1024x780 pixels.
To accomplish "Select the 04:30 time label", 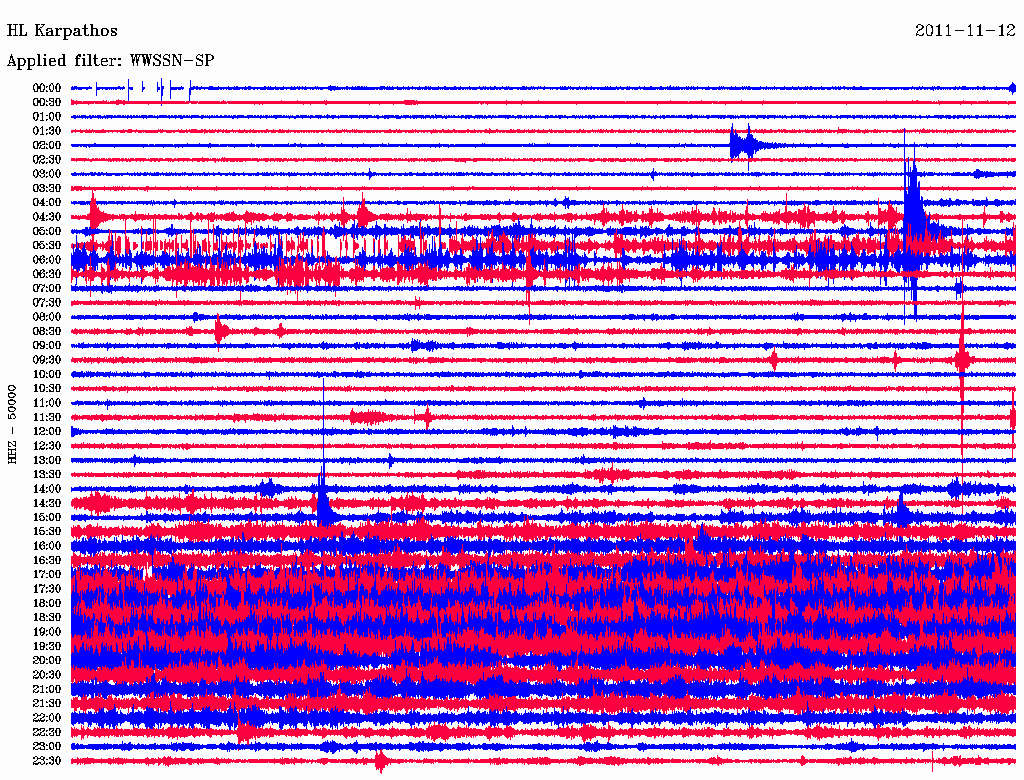I will (x=47, y=217).
